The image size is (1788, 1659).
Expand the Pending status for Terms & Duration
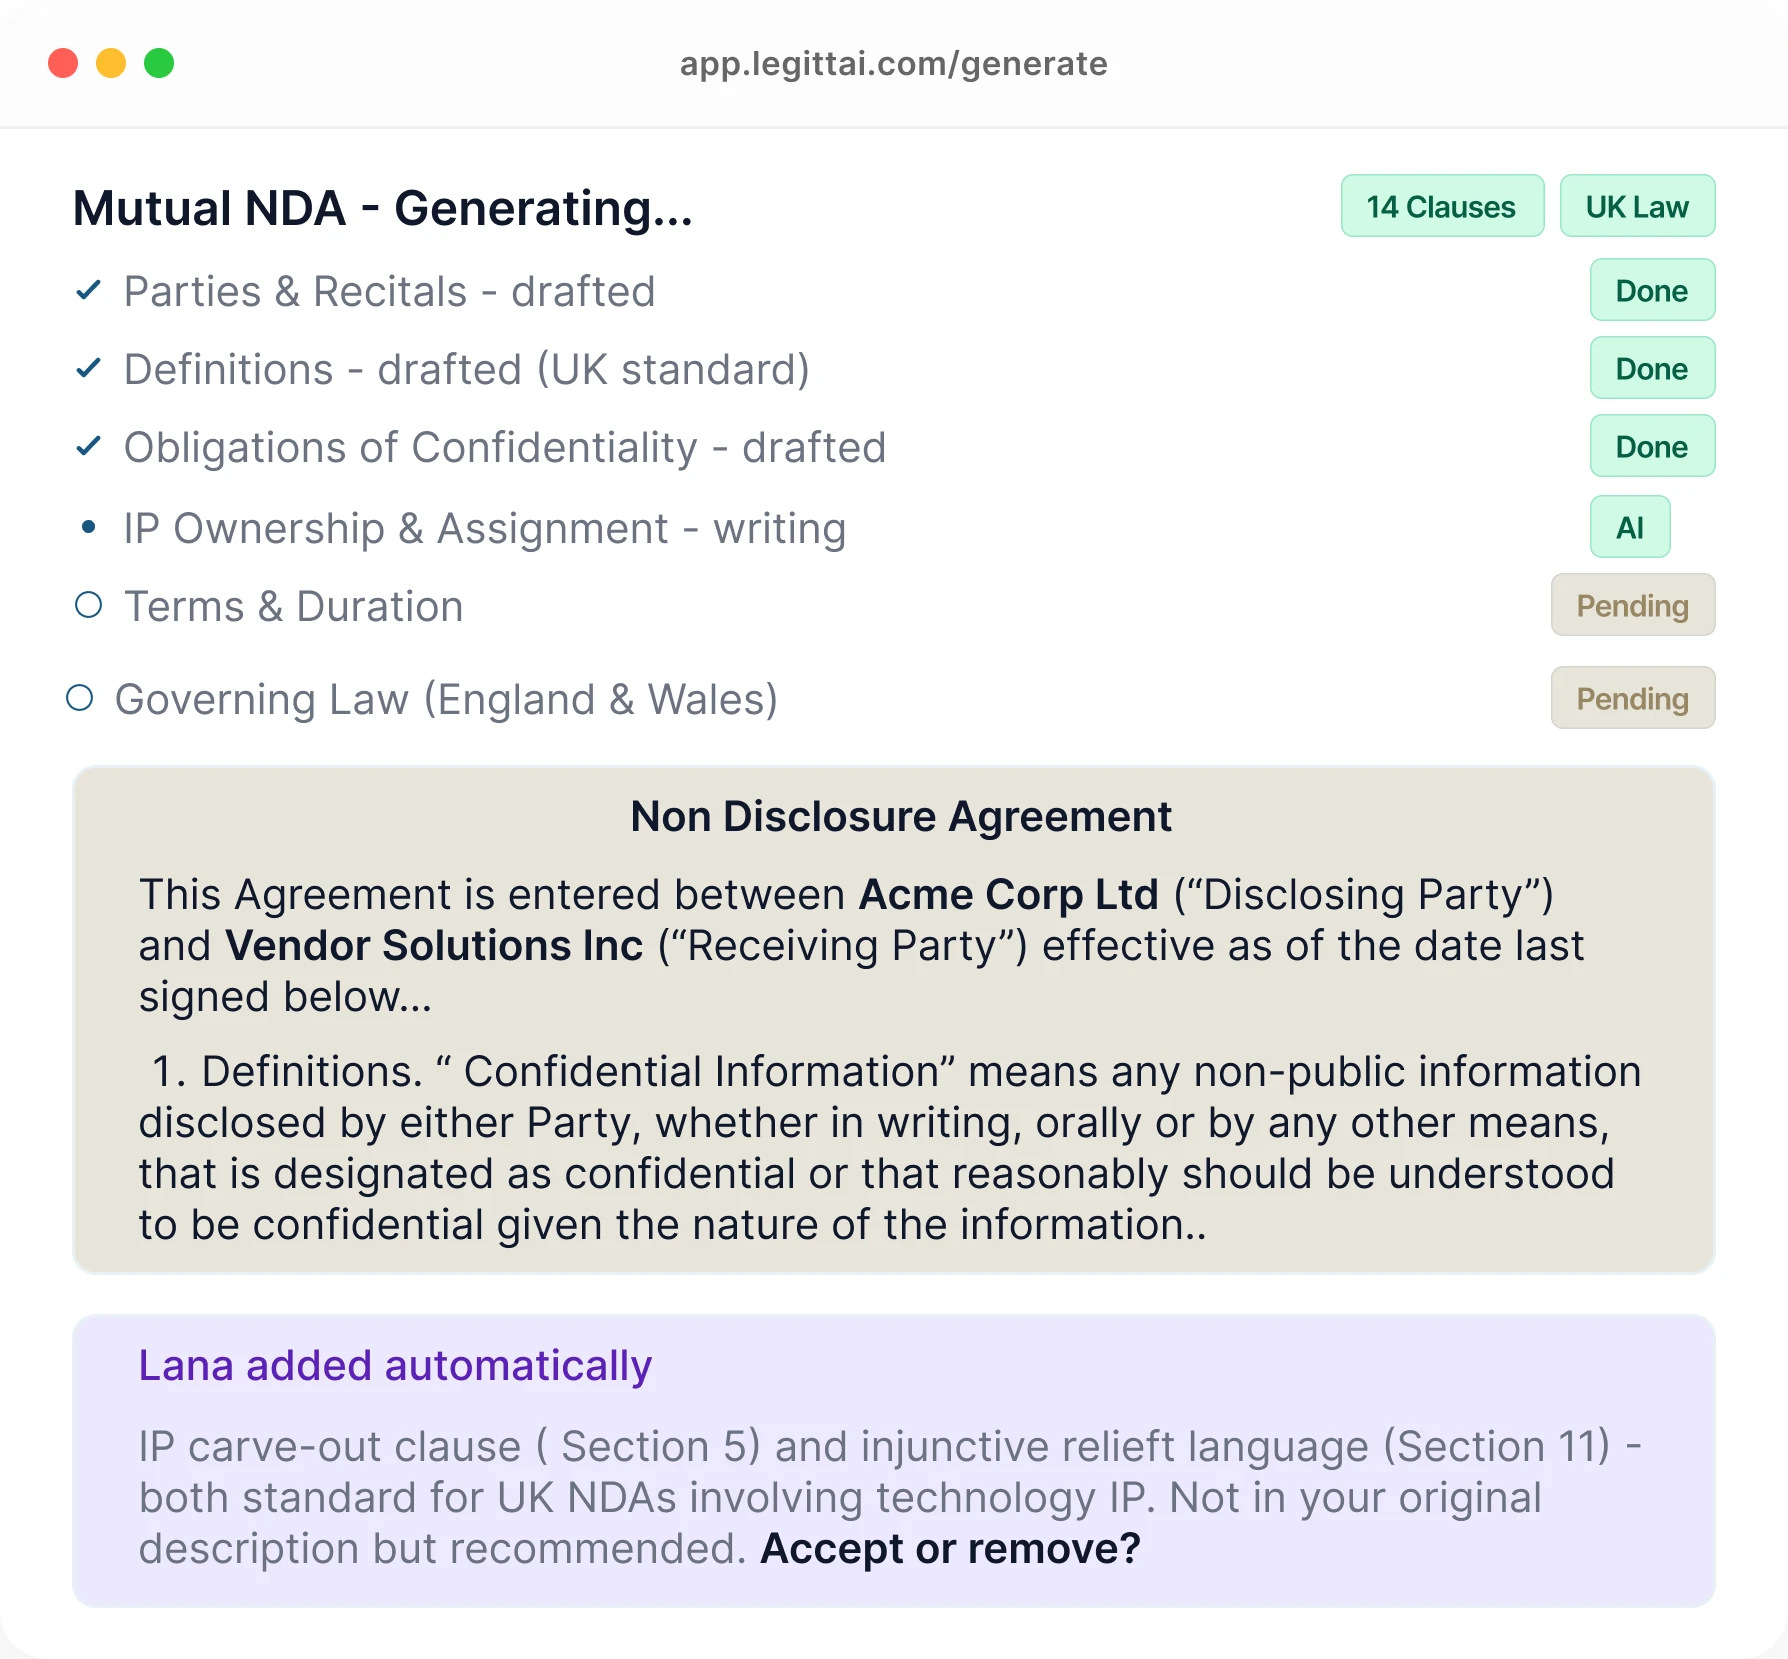pos(1632,605)
